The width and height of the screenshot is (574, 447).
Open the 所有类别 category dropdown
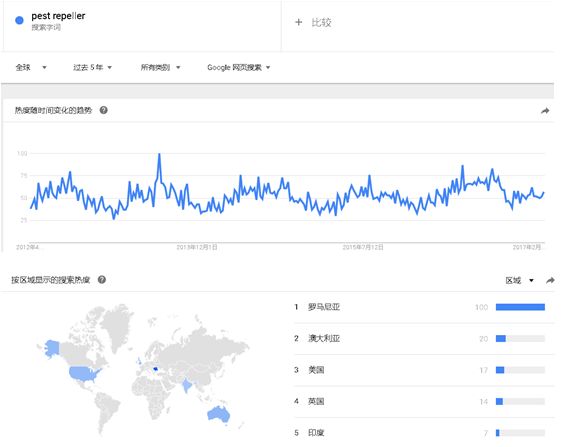click(160, 67)
